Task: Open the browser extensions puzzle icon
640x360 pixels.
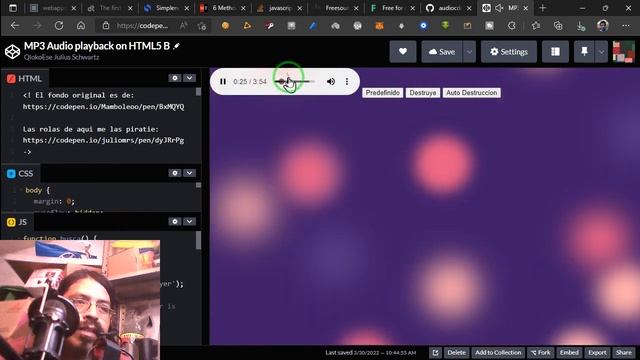Action: click(x=511, y=26)
